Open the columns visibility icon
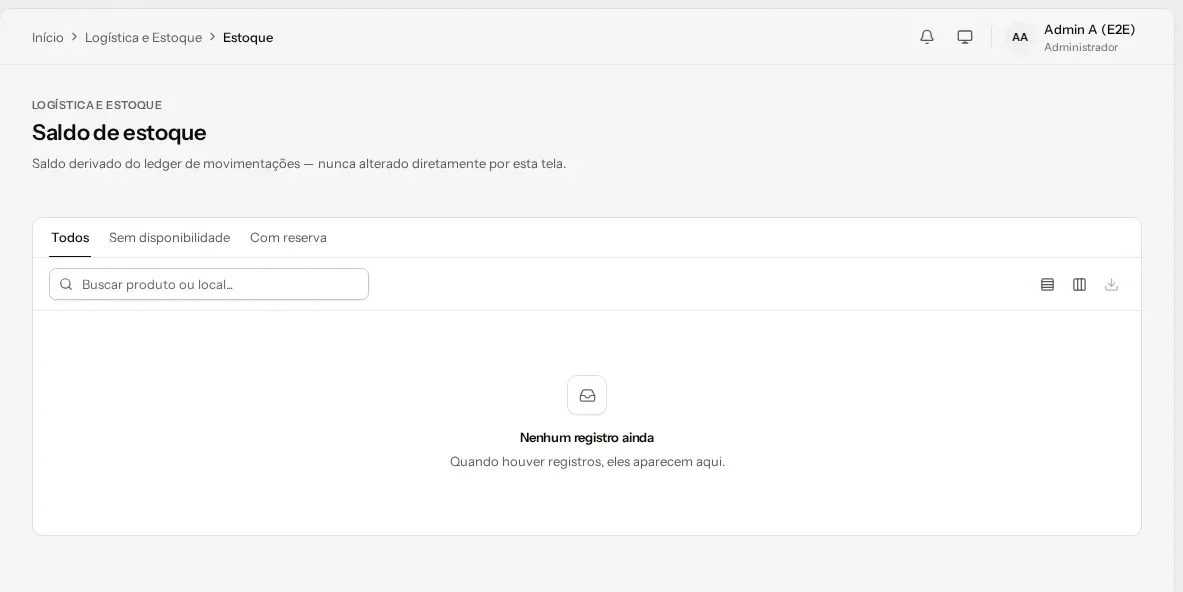 tap(1079, 284)
